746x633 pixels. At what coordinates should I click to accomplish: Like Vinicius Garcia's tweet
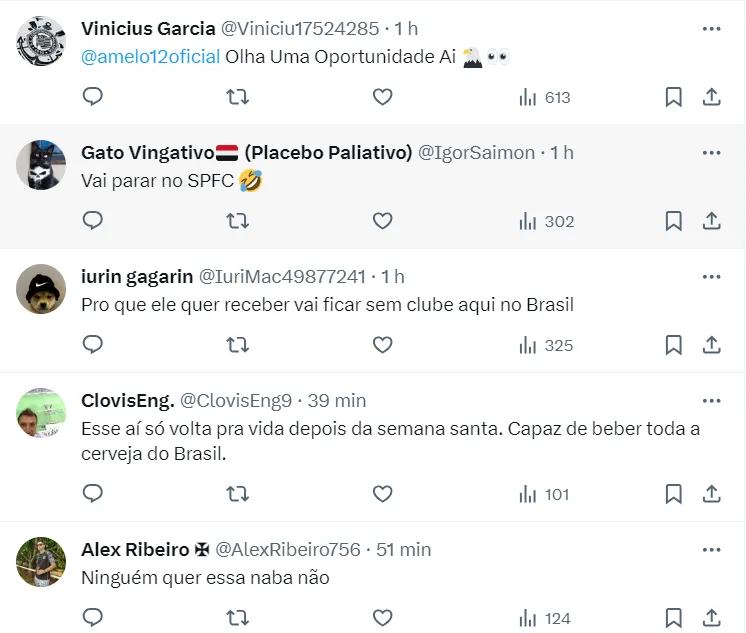[382, 97]
